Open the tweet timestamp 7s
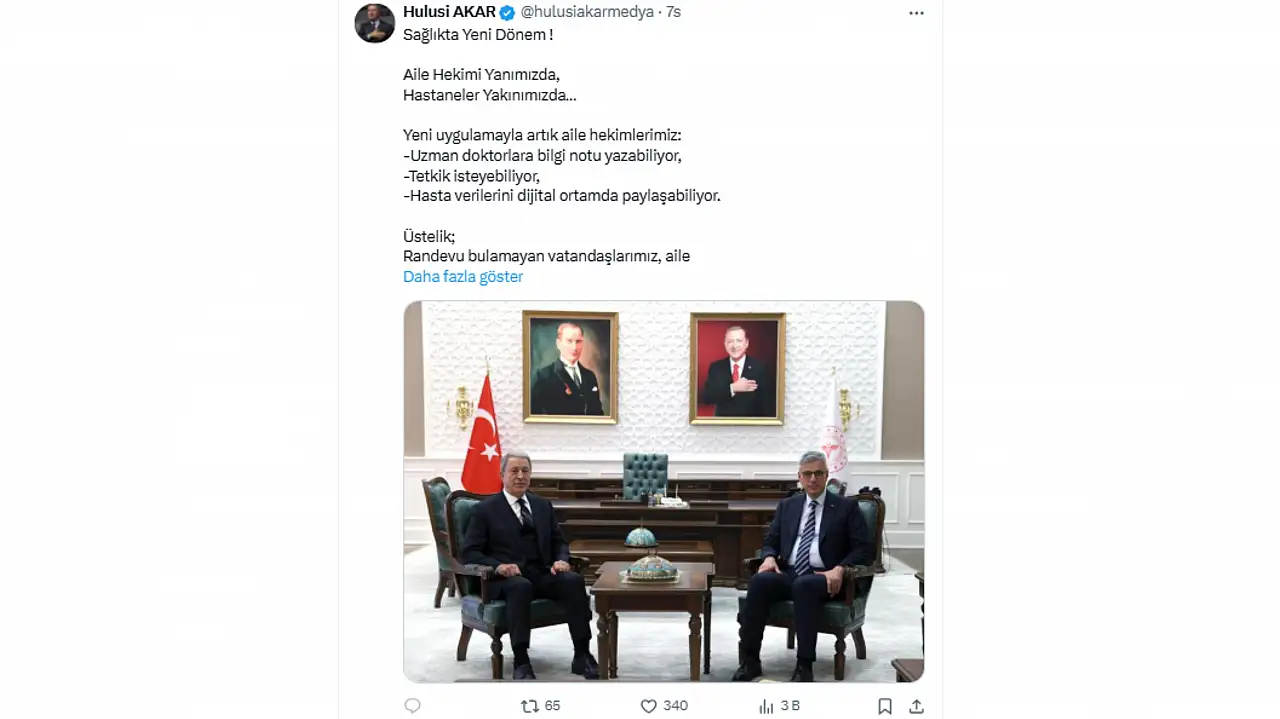1280x719 pixels. pyautogui.click(x=673, y=12)
